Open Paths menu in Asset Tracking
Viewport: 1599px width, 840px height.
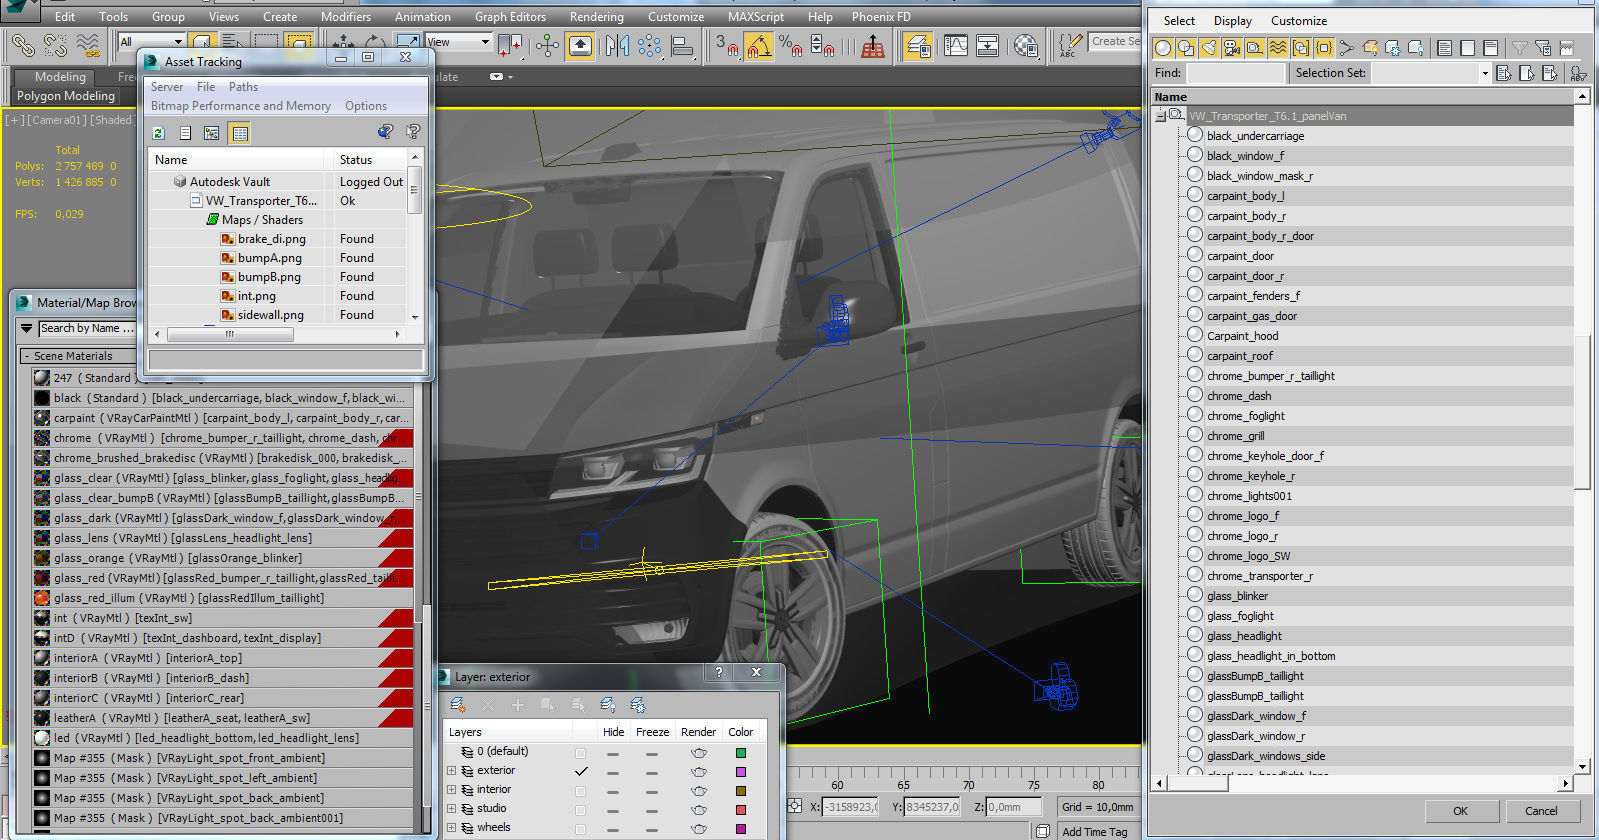point(243,87)
